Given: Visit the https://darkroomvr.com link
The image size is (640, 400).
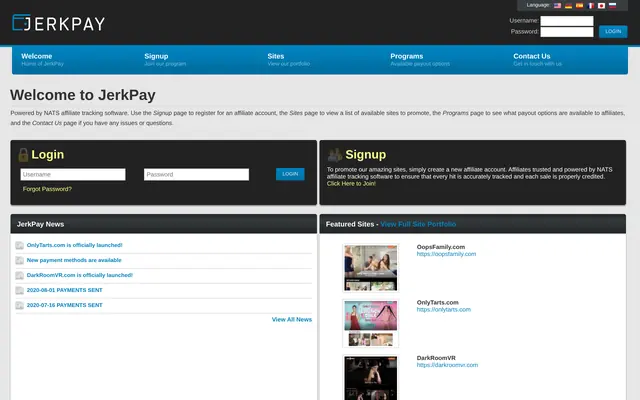Looking at the screenshot, I should click(x=447, y=365).
